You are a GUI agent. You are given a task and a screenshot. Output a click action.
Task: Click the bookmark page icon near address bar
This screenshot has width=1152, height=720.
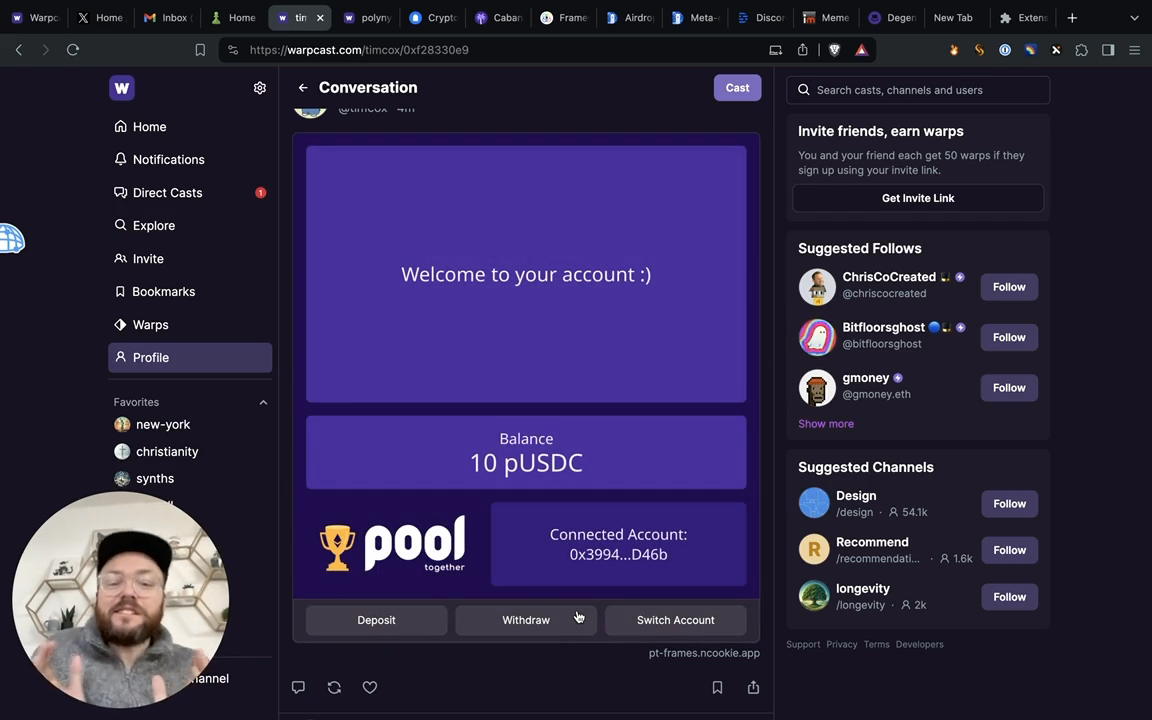[200, 50]
